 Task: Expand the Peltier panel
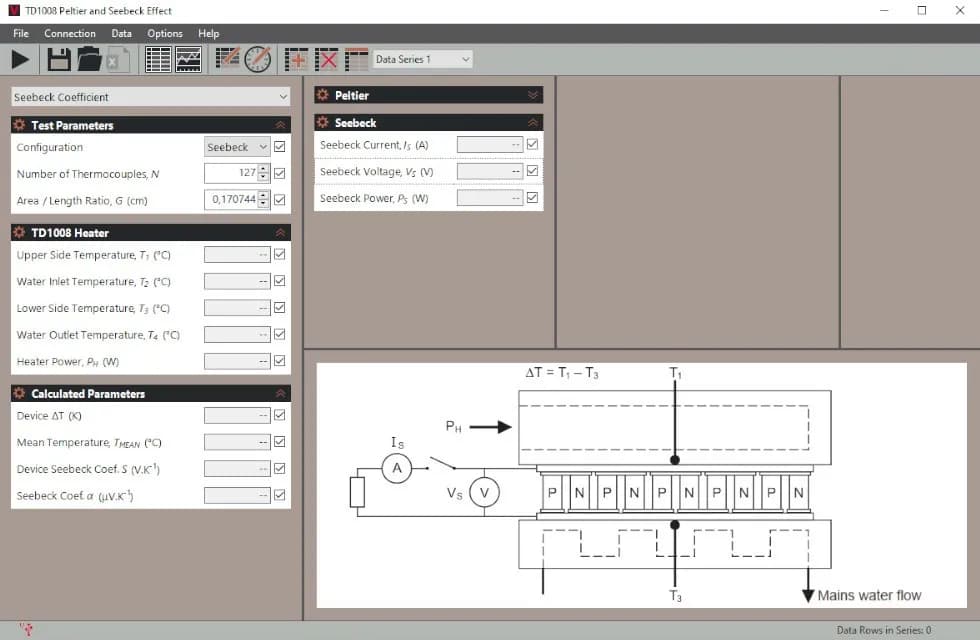(x=532, y=95)
